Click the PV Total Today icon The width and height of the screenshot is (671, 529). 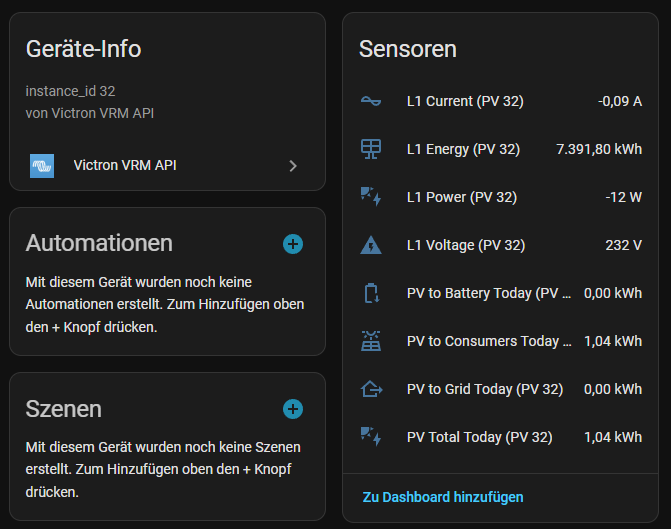point(371,437)
